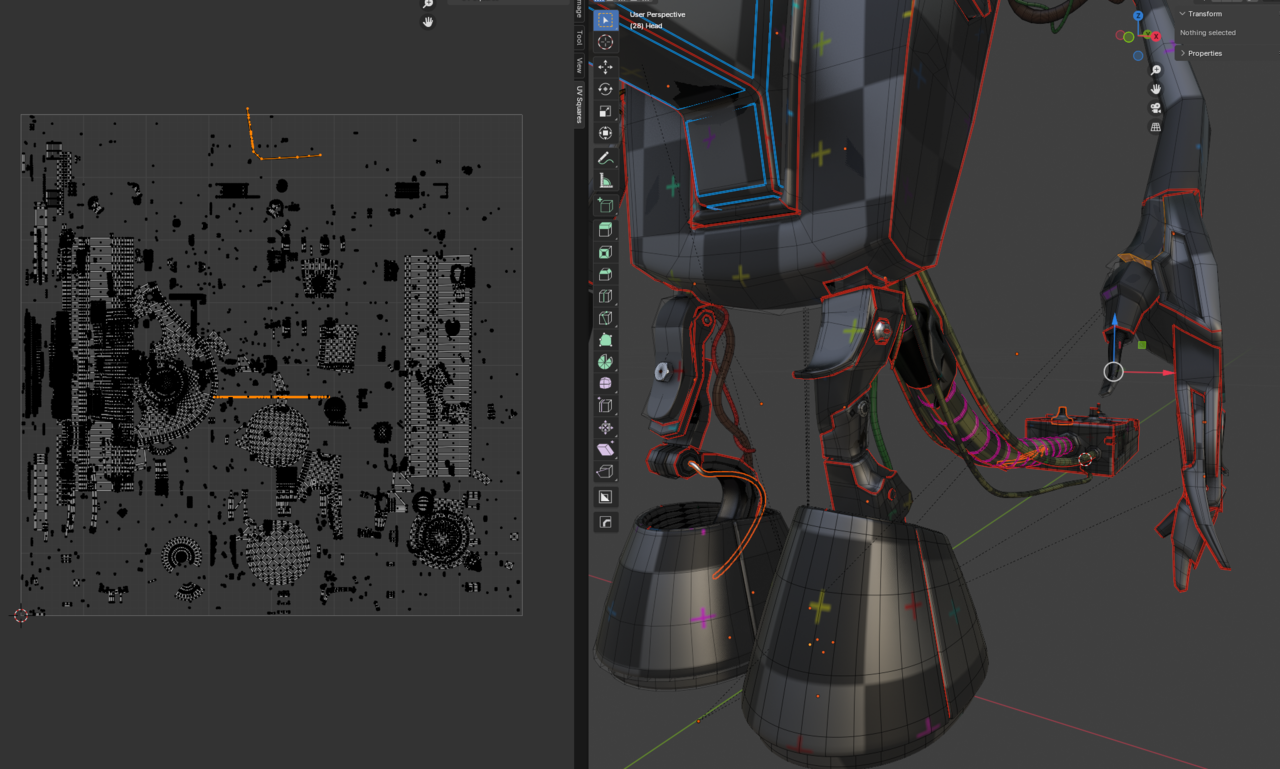
Task: Activate the 3D Cursor tool
Action: point(605,42)
